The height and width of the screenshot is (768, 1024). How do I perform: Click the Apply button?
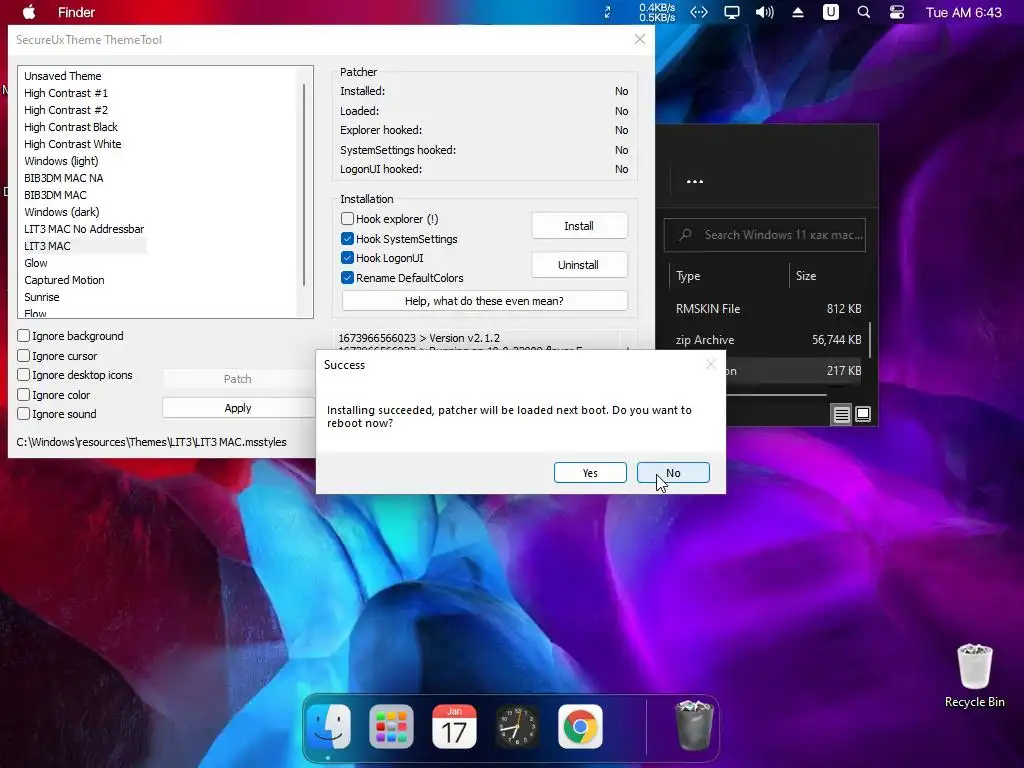(x=238, y=408)
